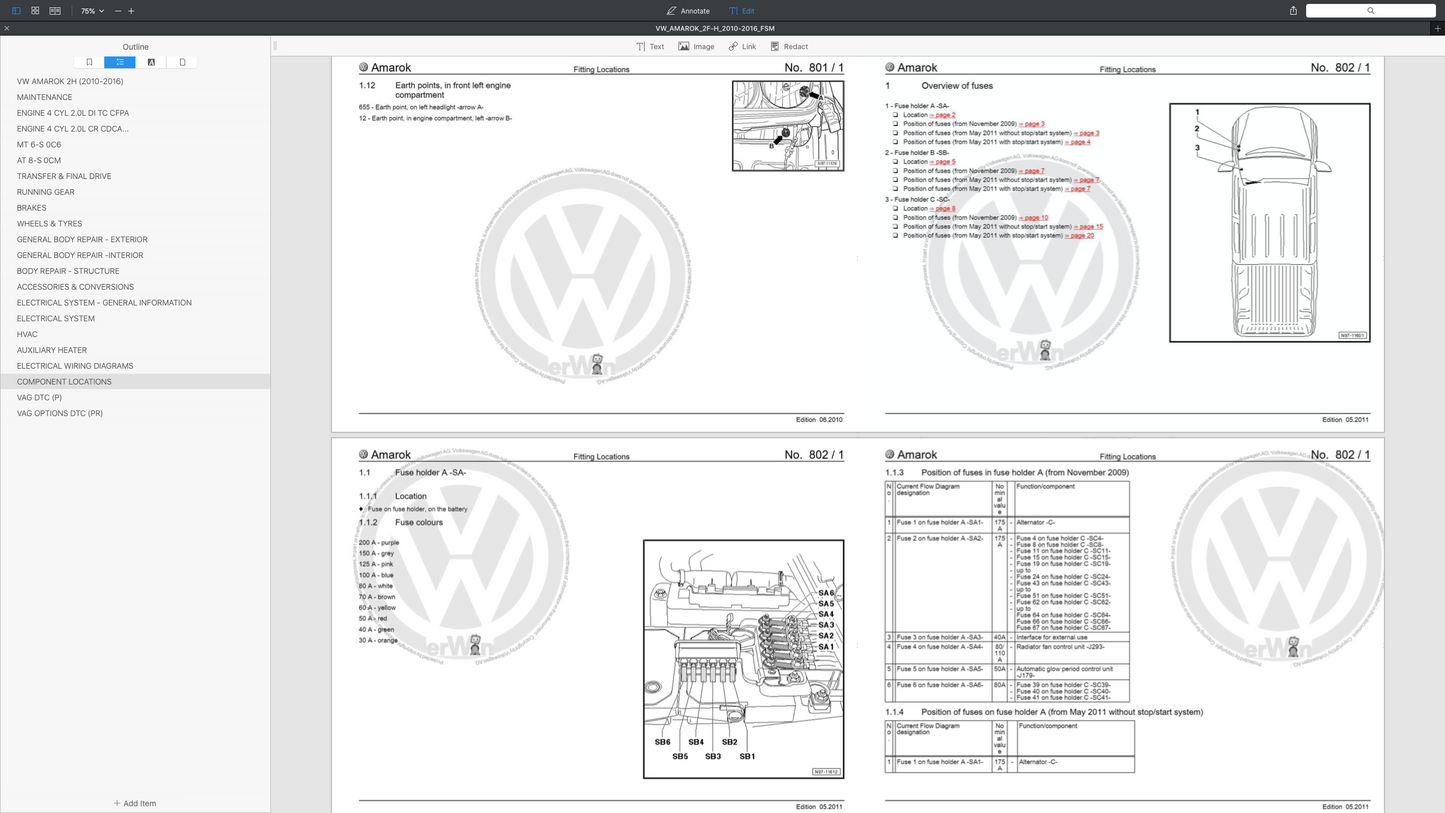
Task: Switch to thumbnail grid view icon
Action: point(35,11)
